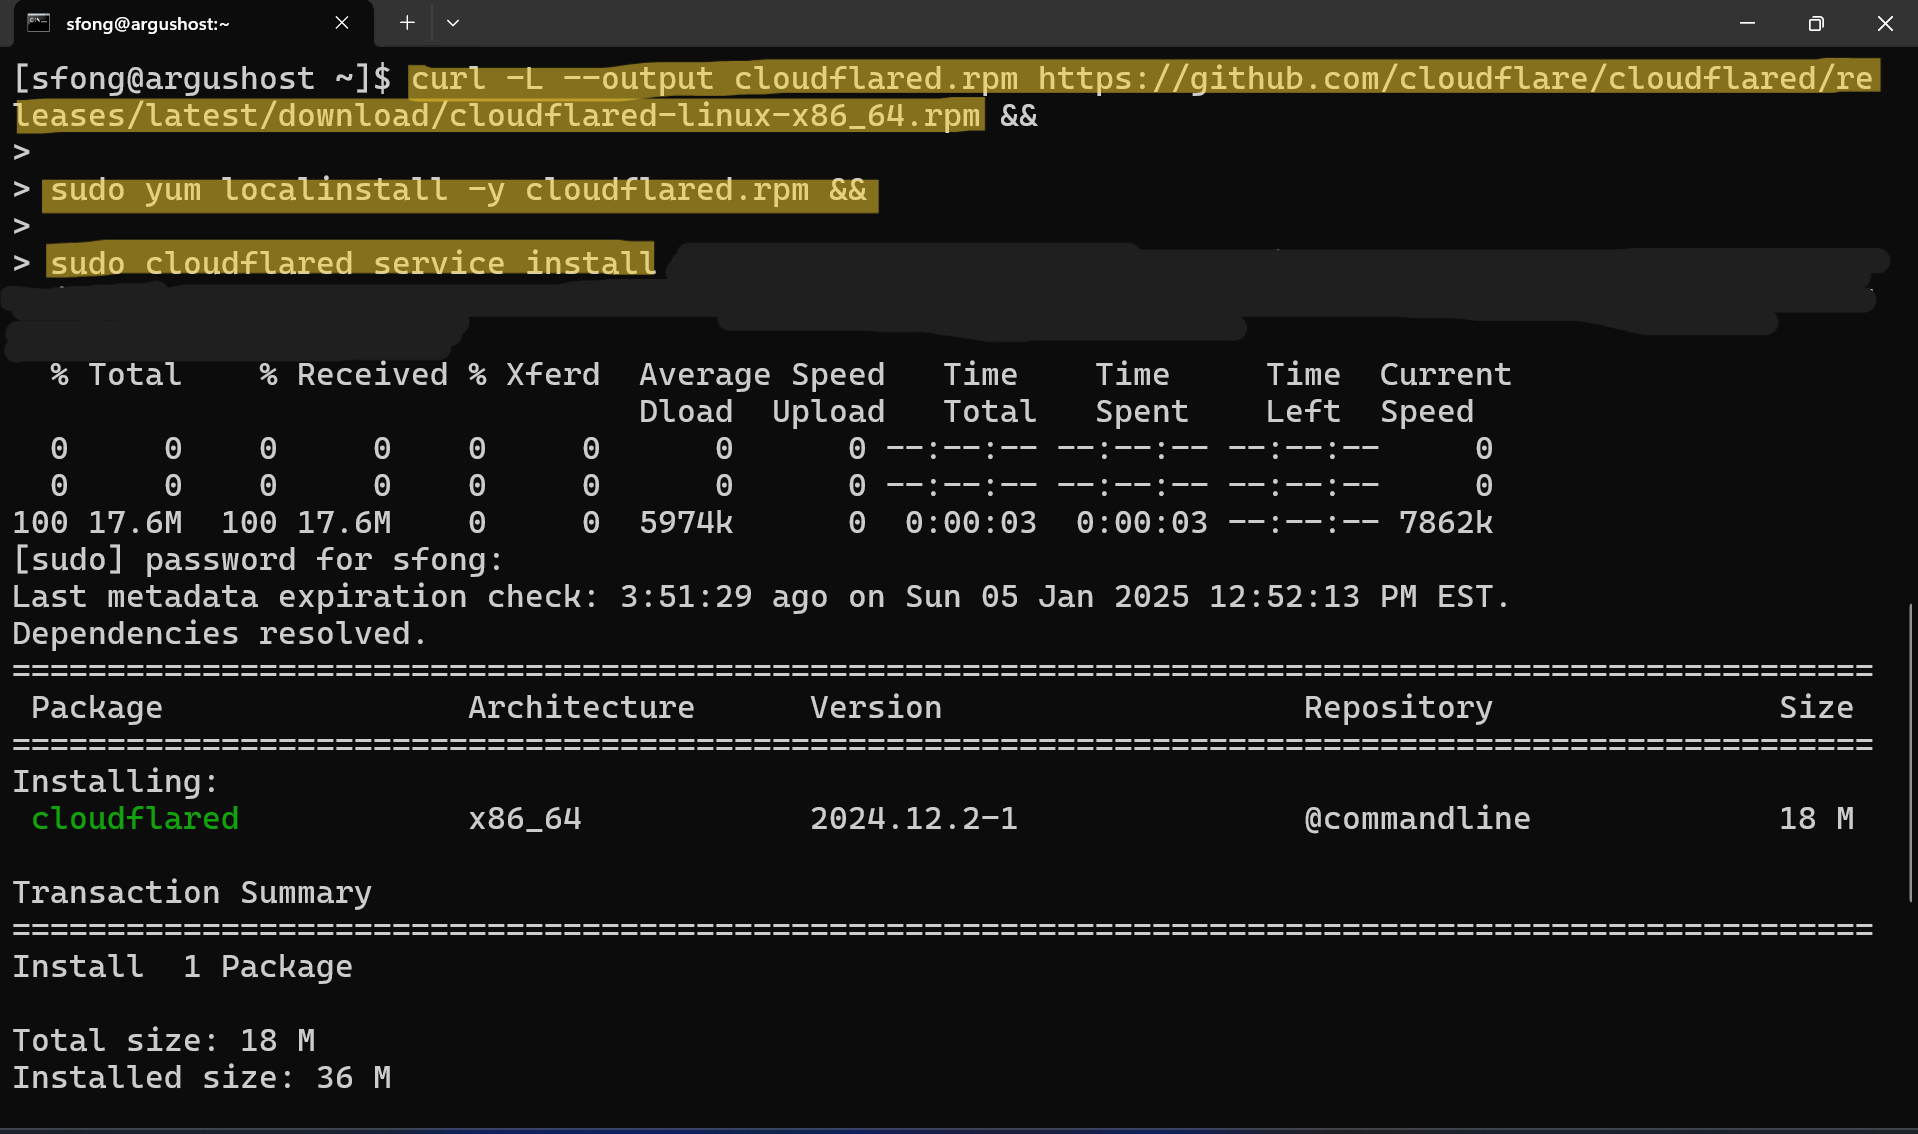This screenshot has height=1134, width=1918.
Task: Click the '5974k' average download speed
Action: [x=686, y=523]
